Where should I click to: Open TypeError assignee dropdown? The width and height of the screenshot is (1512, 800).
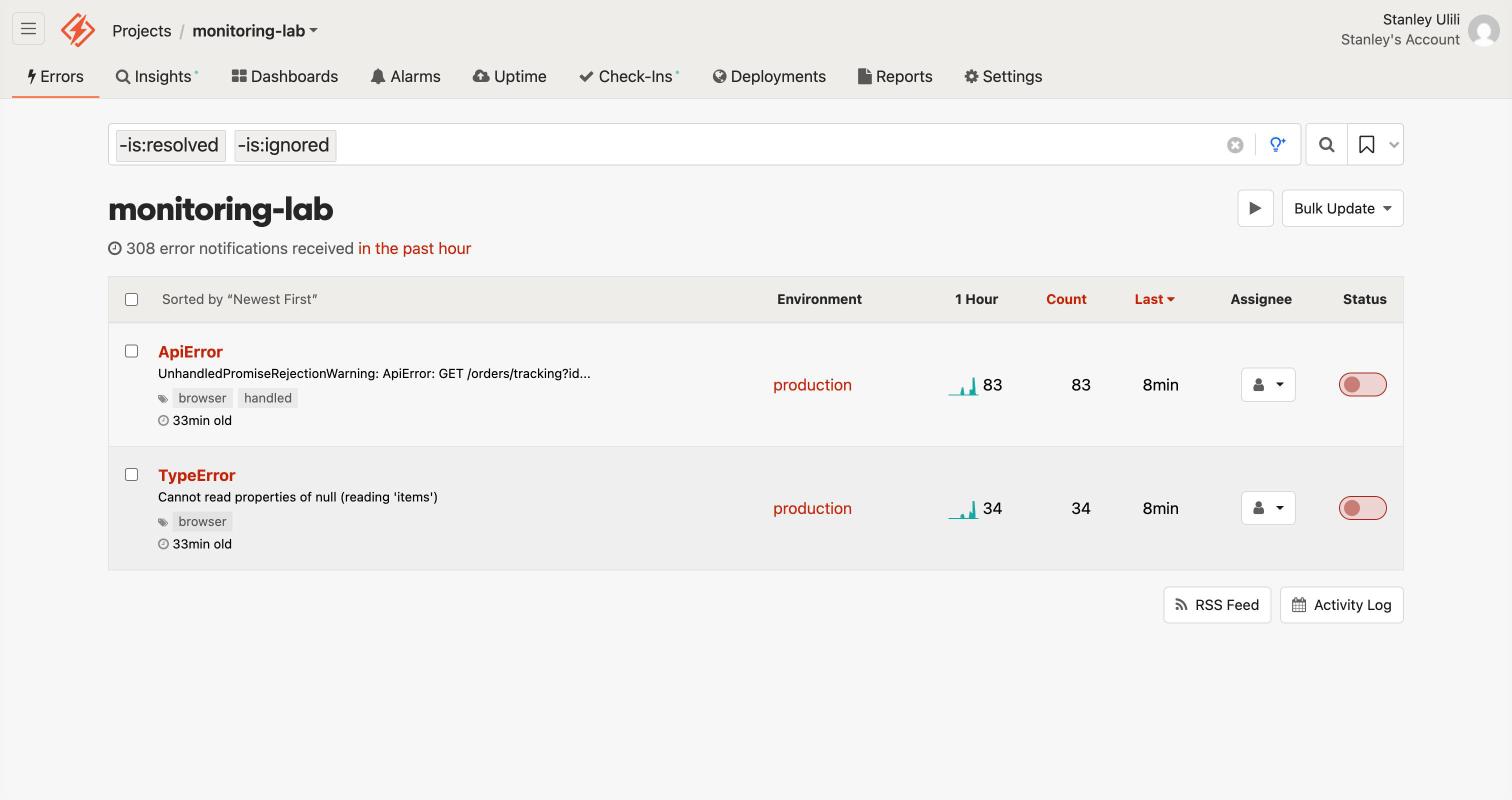point(1268,508)
